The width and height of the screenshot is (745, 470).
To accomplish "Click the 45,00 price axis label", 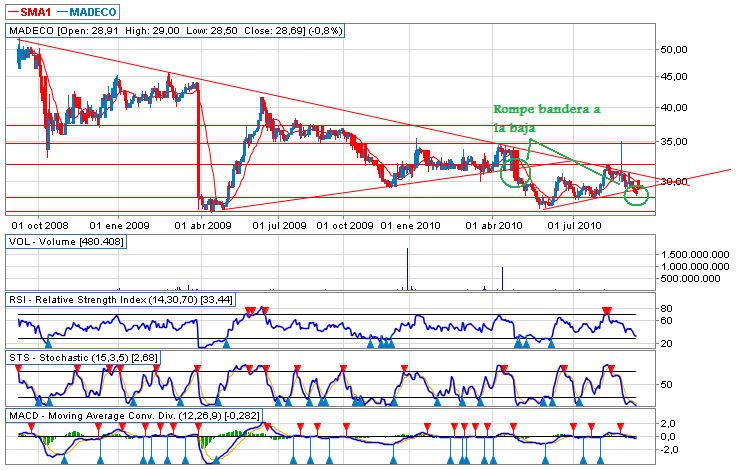I will pos(674,77).
